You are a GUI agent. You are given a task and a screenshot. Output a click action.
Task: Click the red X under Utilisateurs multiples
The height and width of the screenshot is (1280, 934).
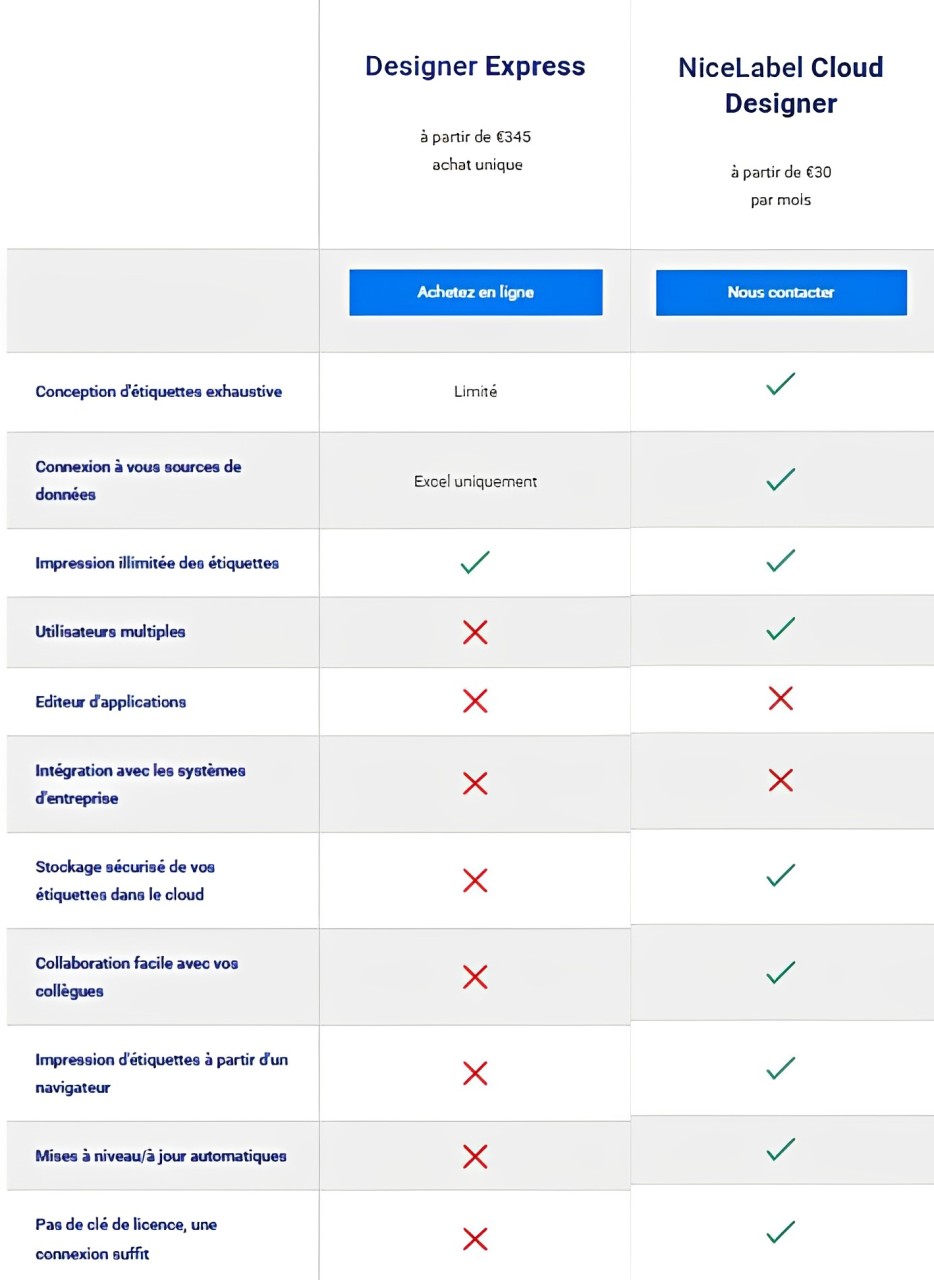point(475,631)
